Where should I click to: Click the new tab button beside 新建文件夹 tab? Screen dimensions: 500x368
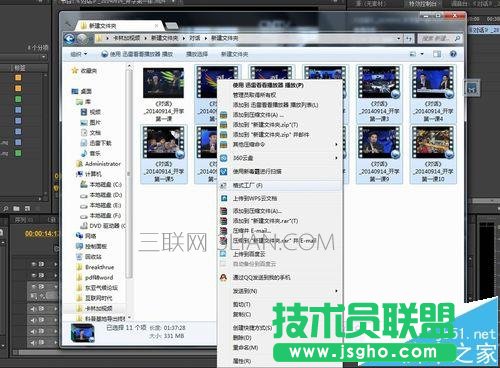point(171,26)
